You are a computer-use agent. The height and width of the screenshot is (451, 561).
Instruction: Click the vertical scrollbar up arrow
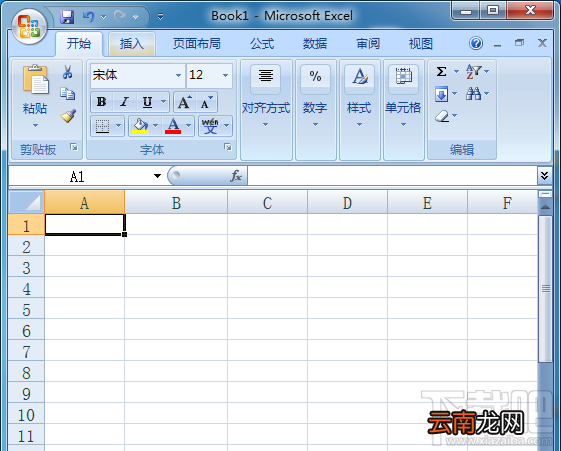(x=545, y=207)
